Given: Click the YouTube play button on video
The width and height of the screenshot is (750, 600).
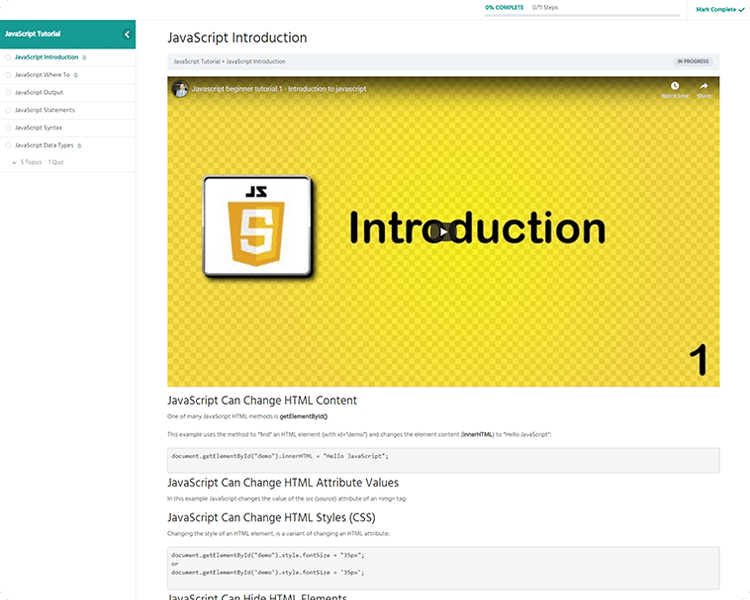Looking at the screenshot, I should pos(443,232).
